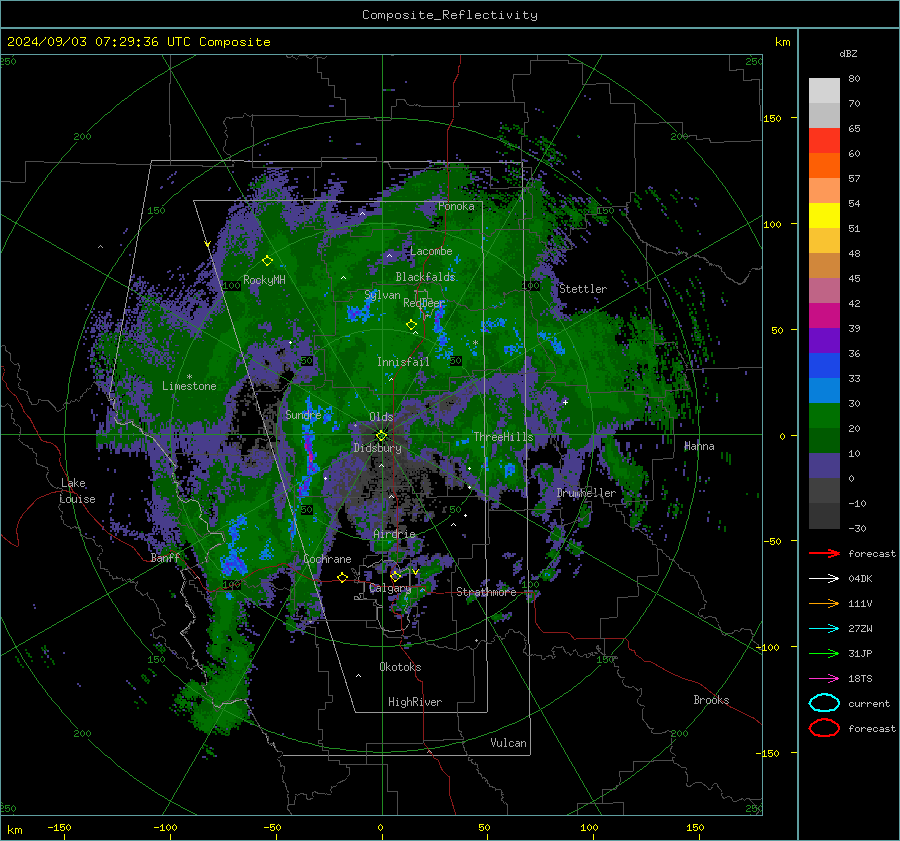Click the Drumheller city label
Screen dimensions: 900x841
click(586, 493)
